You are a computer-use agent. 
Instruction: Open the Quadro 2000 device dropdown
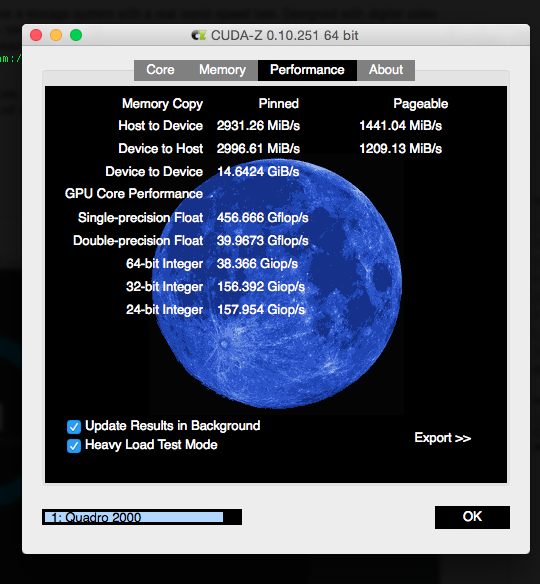coord(142,517)
